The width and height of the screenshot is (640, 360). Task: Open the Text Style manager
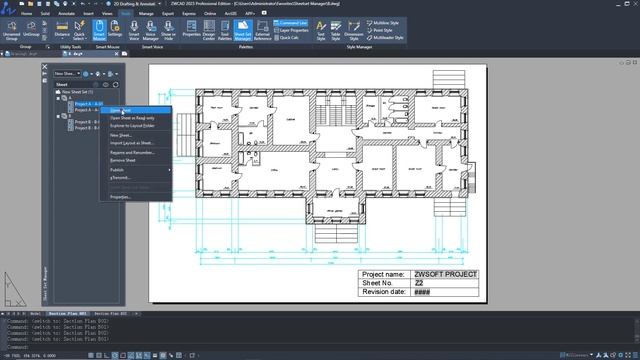(x=321, y=30)
